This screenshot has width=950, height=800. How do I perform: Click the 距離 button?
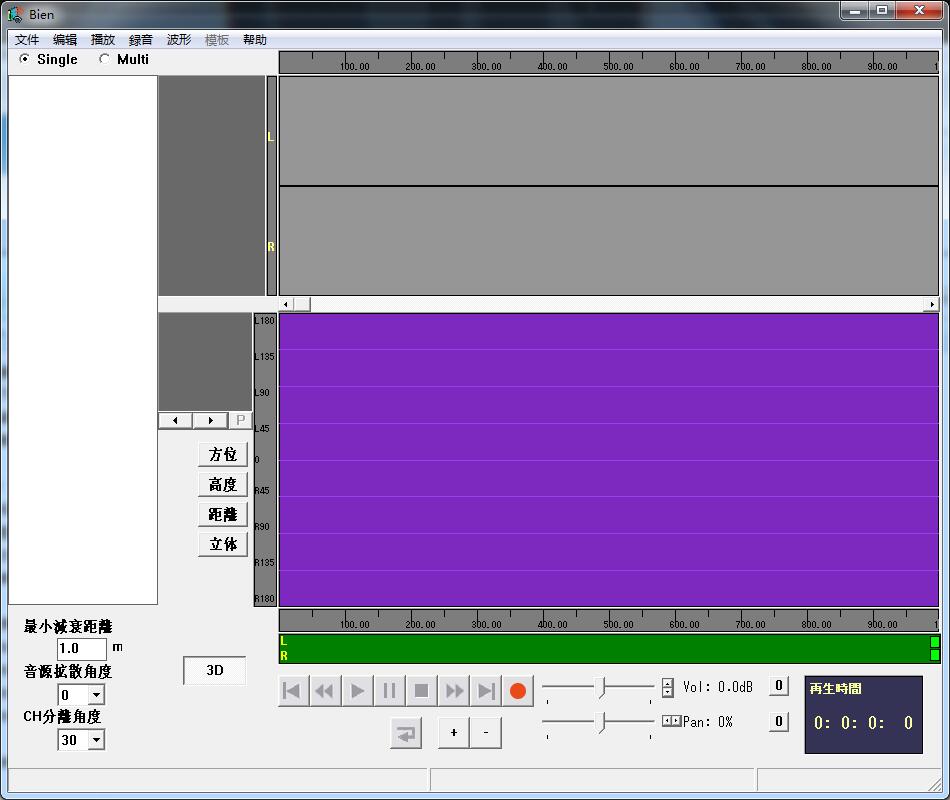(x=222, y=514)
